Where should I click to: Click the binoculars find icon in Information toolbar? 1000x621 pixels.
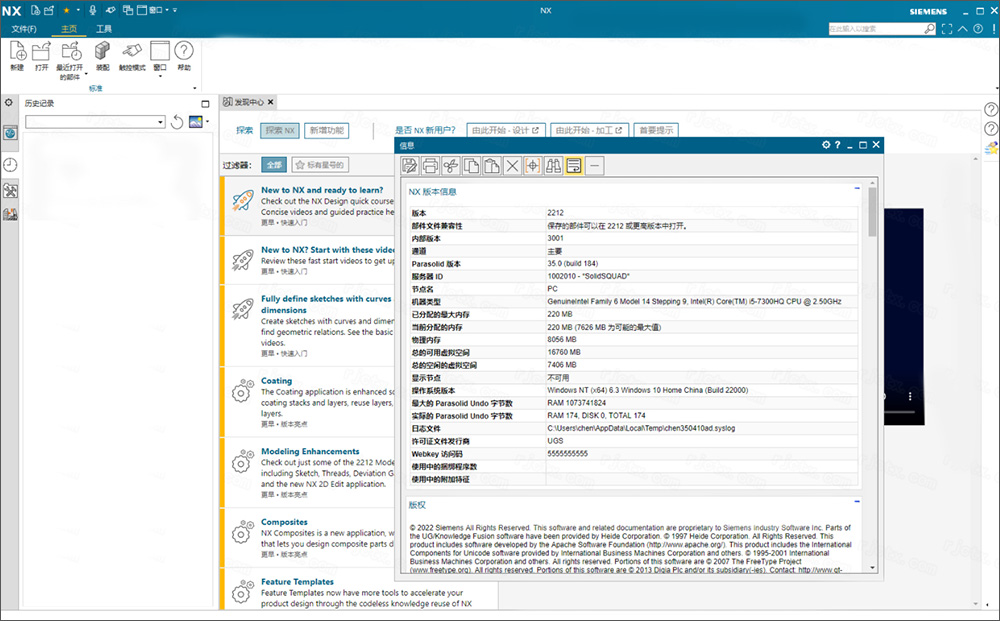click(553, 166)
